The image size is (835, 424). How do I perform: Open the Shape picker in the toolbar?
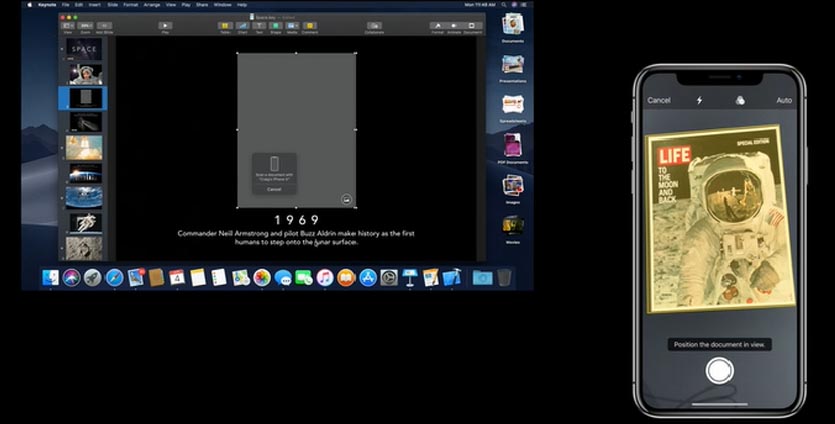tap(275, 26)
